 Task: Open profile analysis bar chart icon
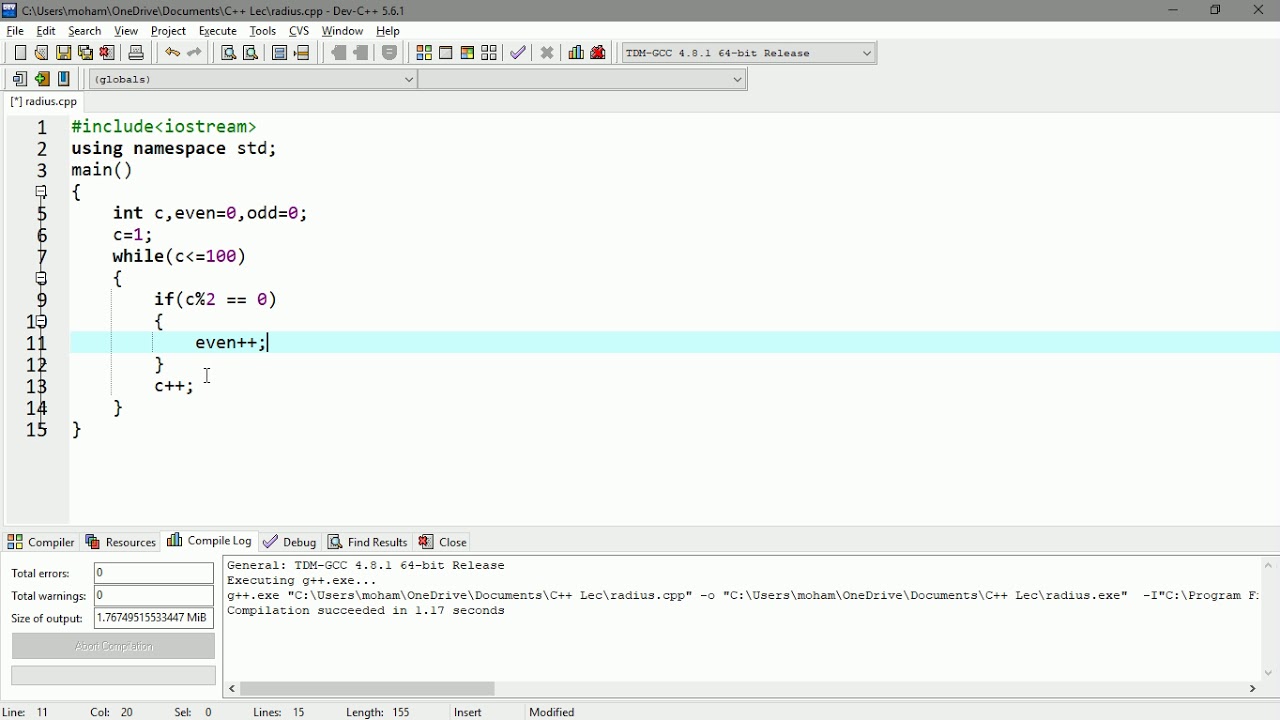click(x=576, y=53)
